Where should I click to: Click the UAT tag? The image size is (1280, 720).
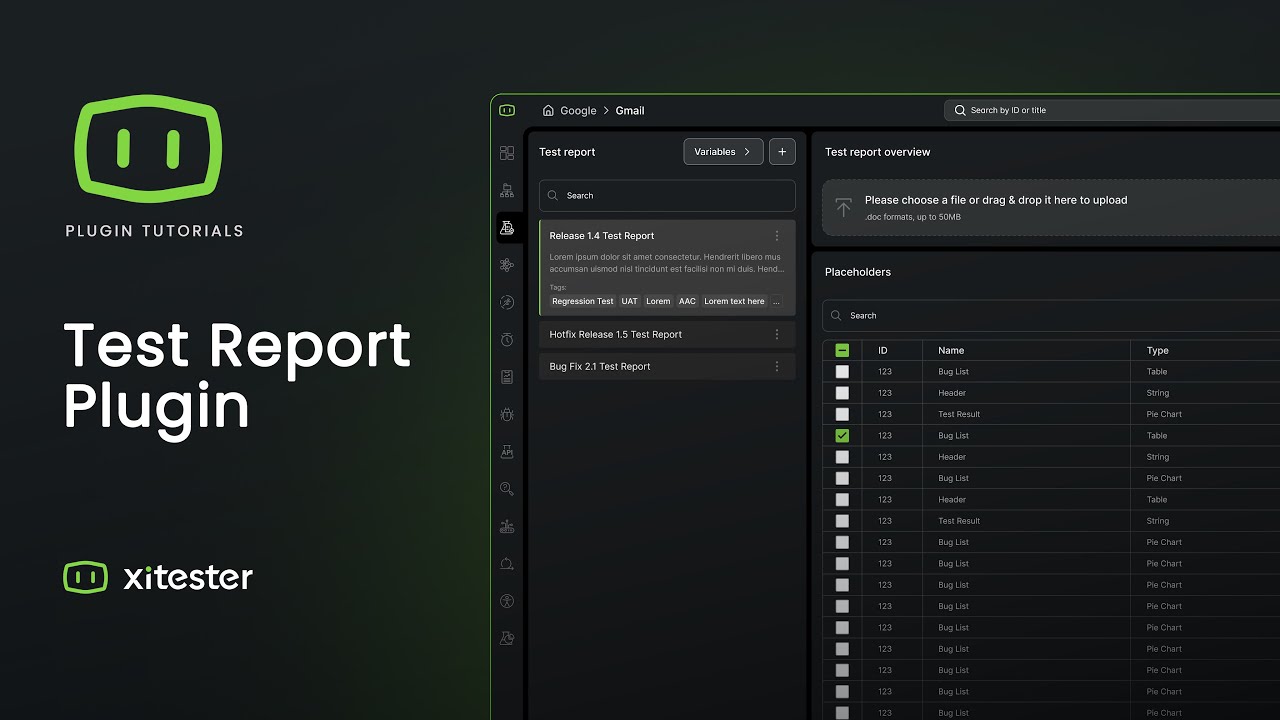point(630,301)
